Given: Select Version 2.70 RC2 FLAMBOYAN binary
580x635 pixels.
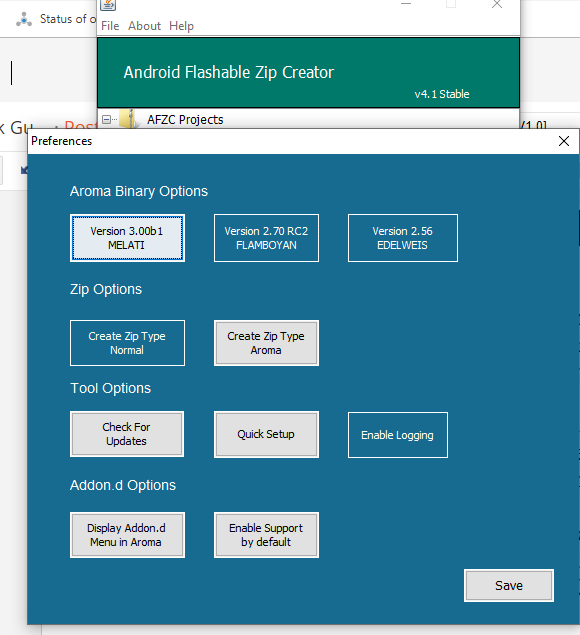Looking at the screenshot, I should 266,238.
